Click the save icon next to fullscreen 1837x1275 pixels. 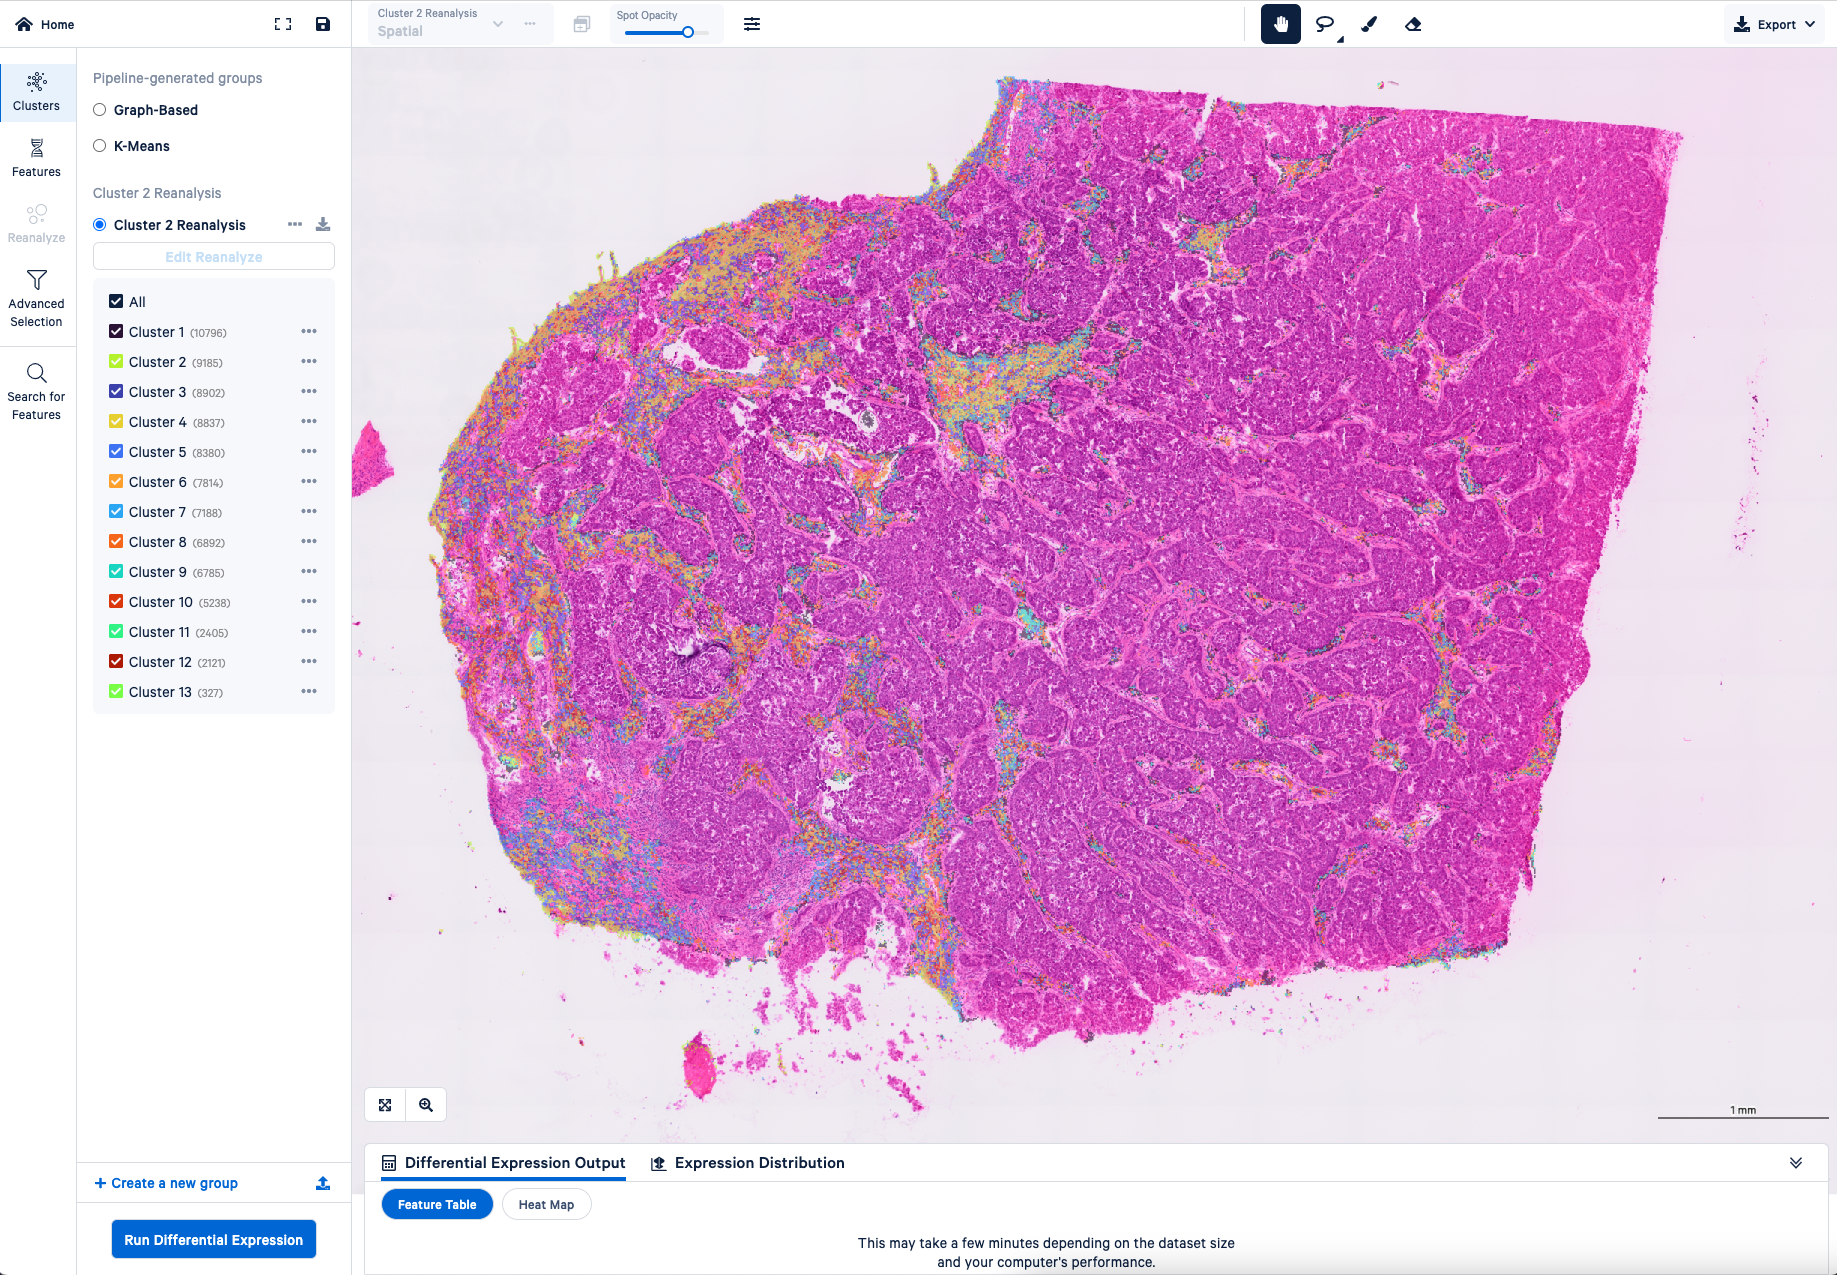pyautogui.click(x=322, y=23)
